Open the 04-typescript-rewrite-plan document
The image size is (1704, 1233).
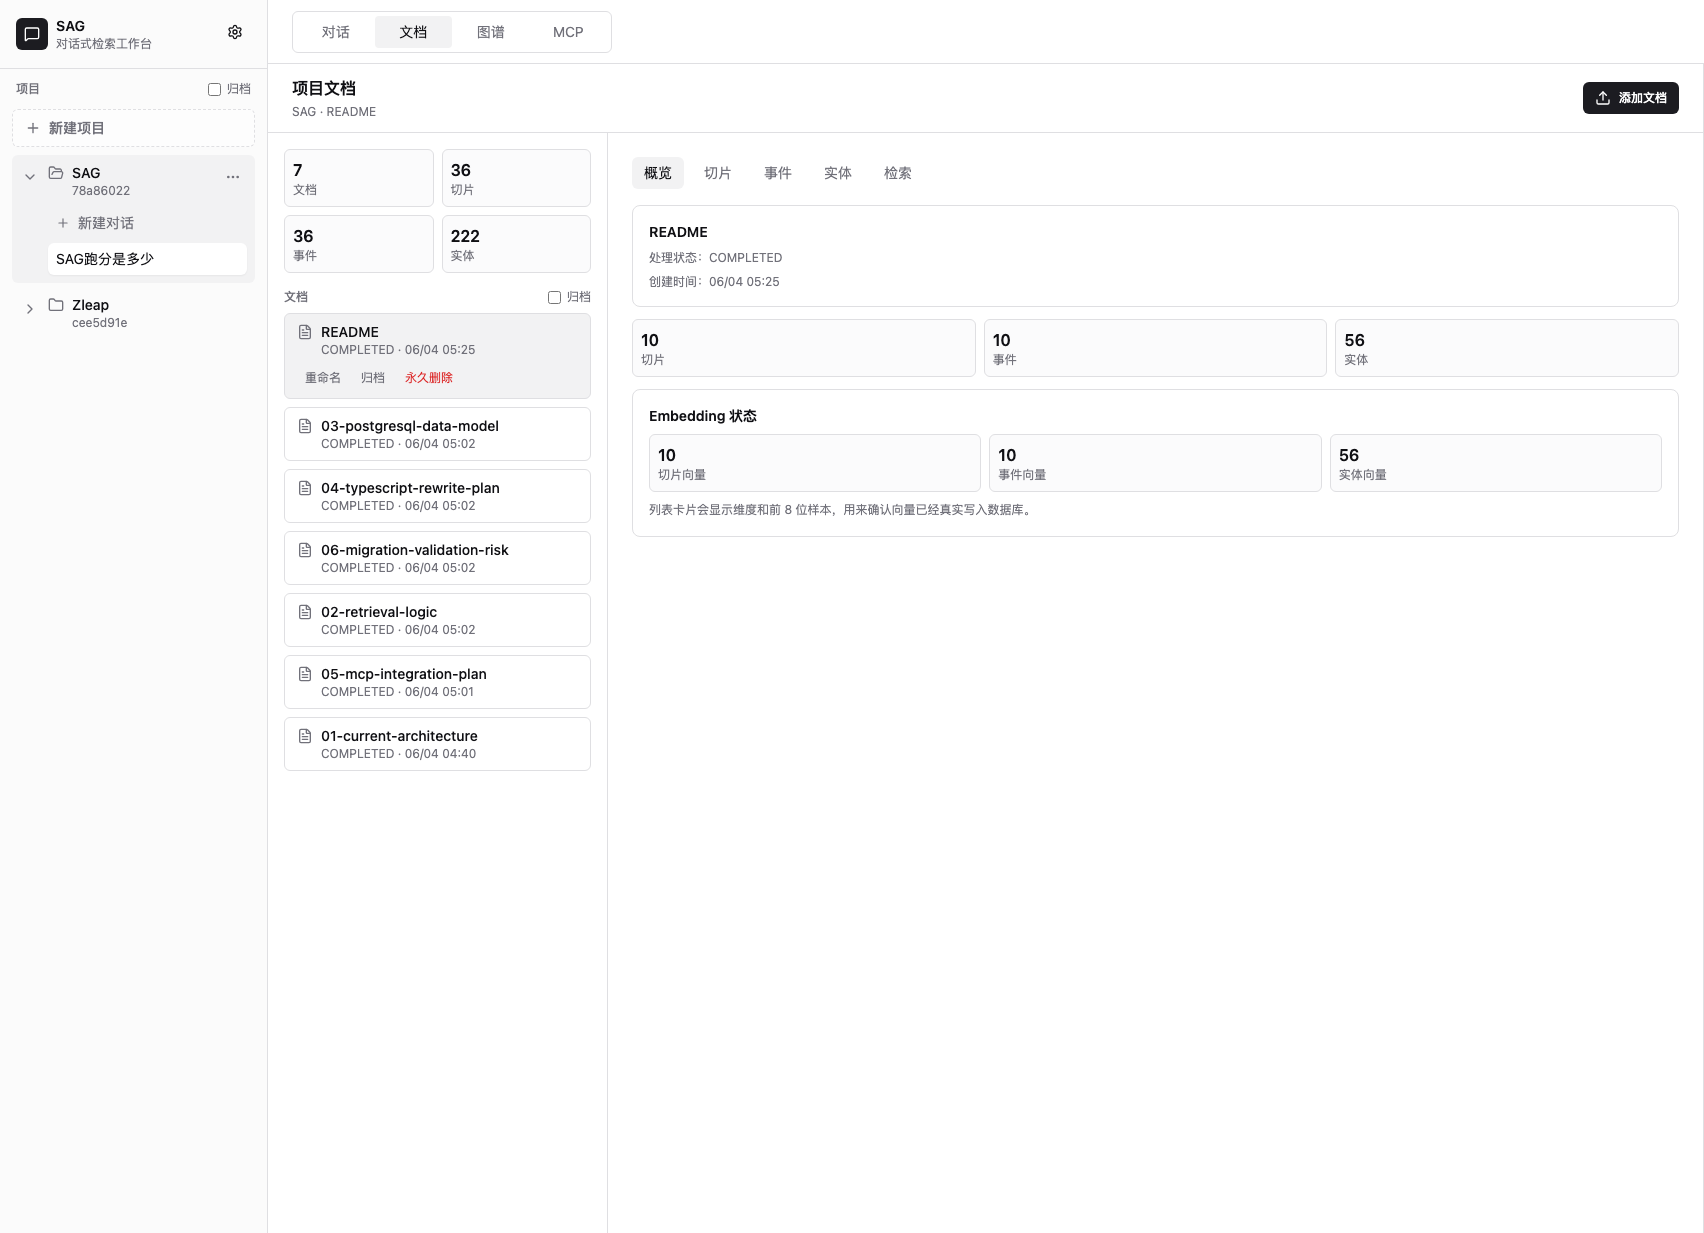coord(437,496)
